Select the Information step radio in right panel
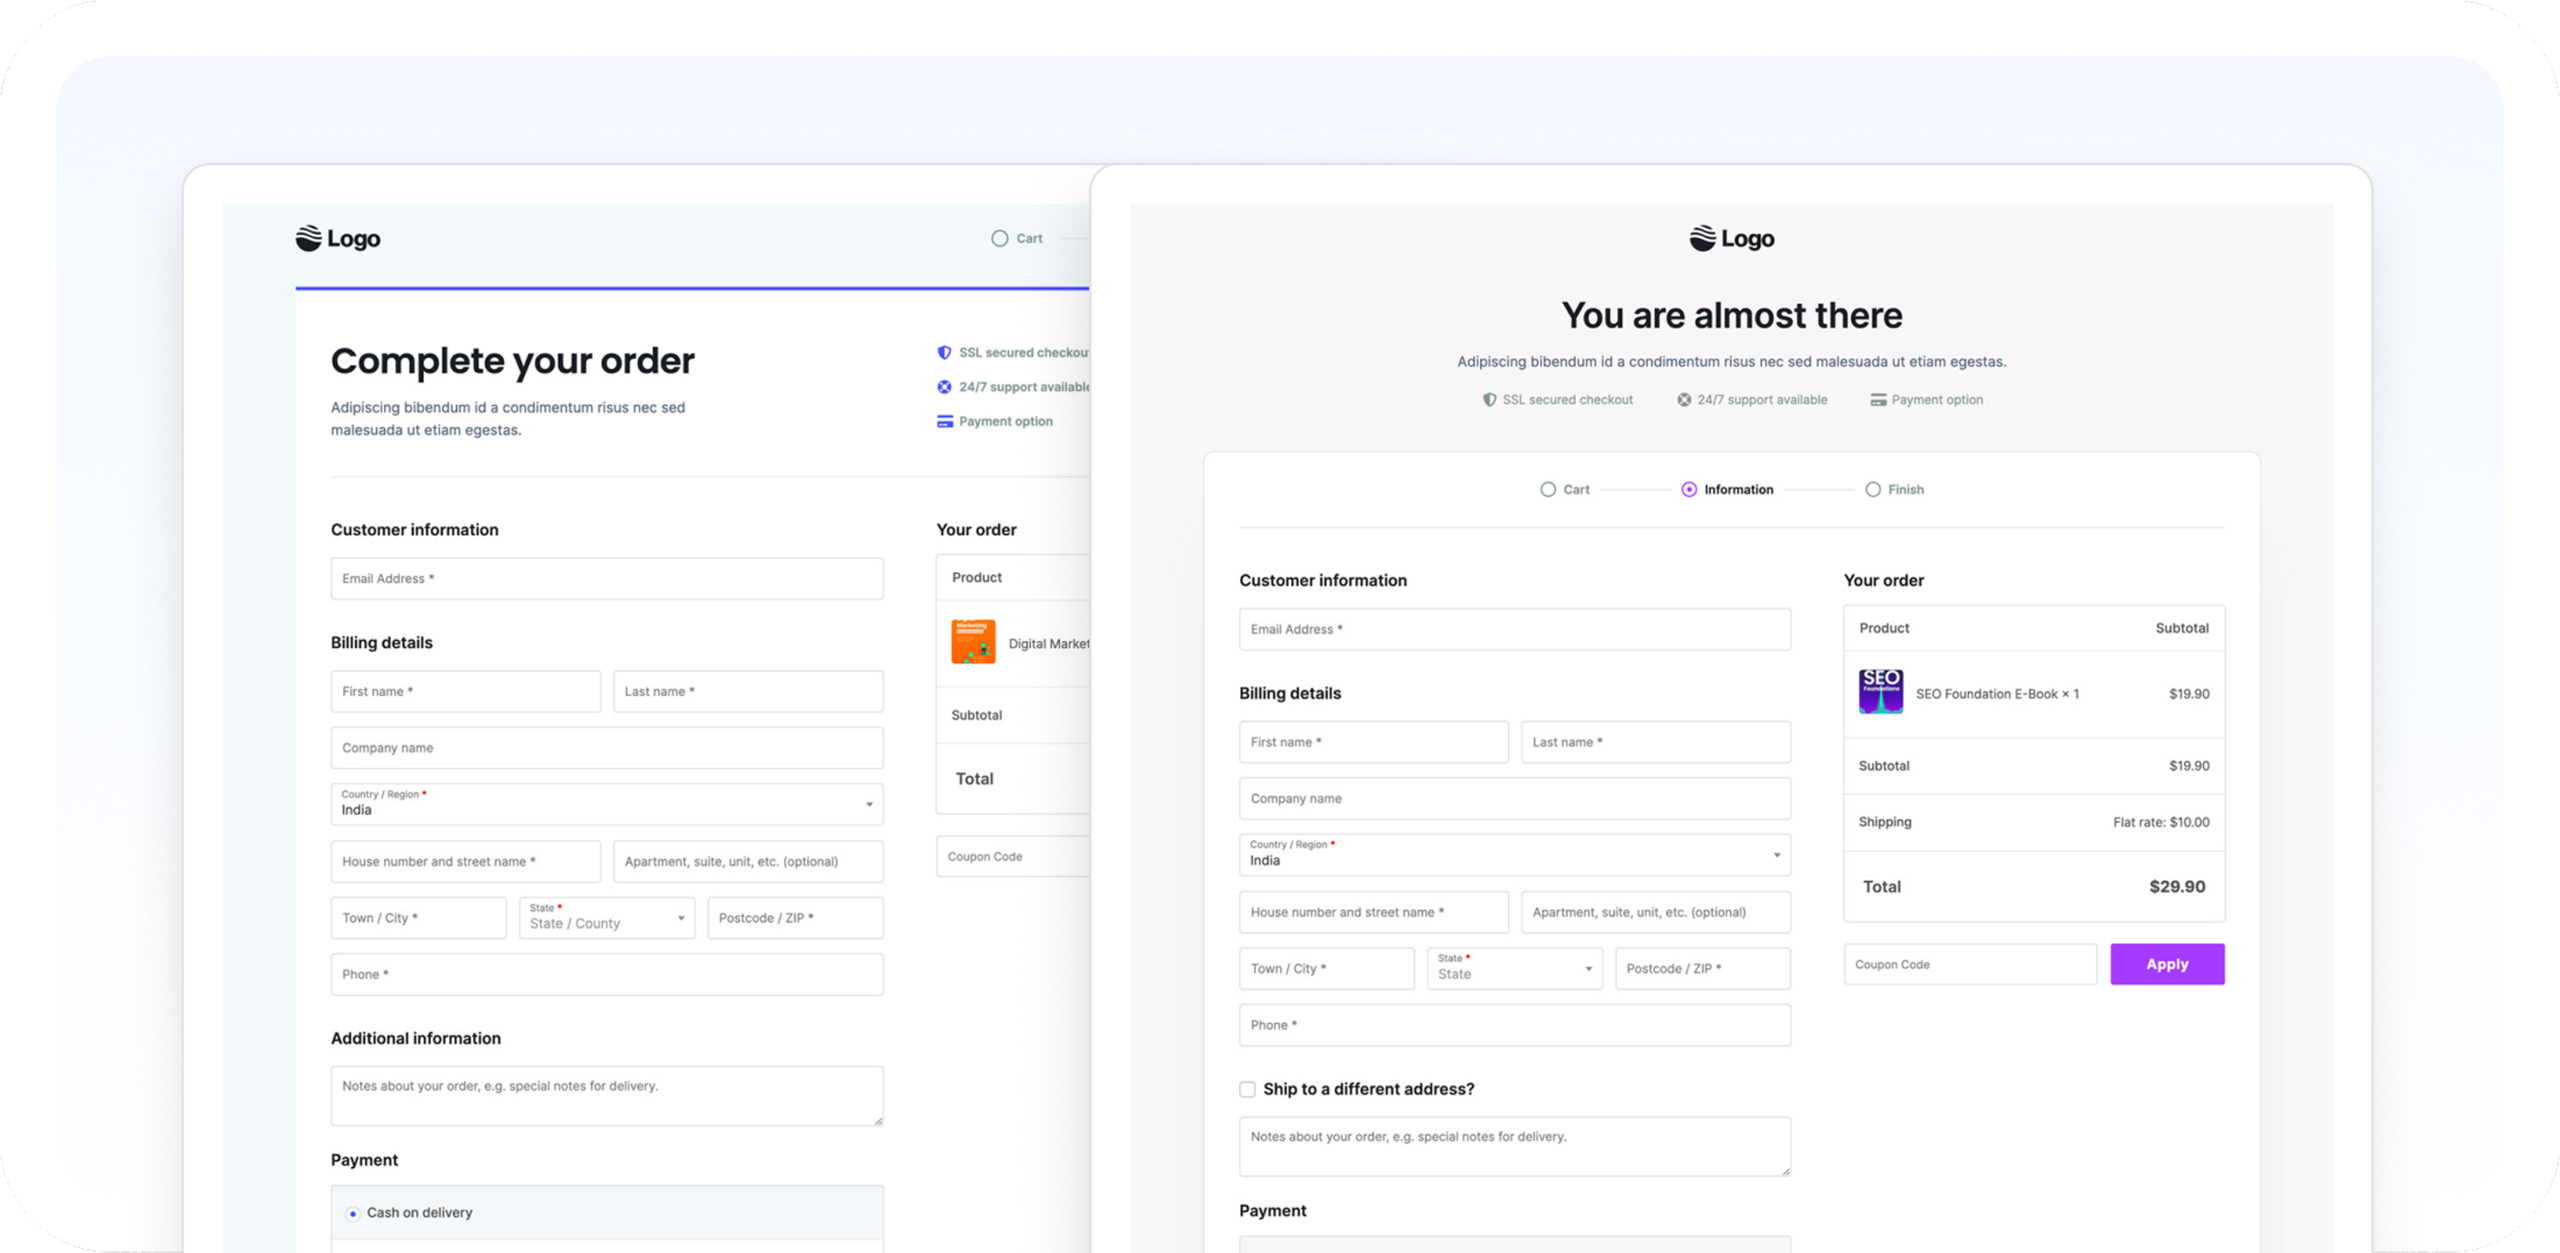The width and height of the screenshot is (2560, 1253). pyautogui.click(x=1689, y=489)
